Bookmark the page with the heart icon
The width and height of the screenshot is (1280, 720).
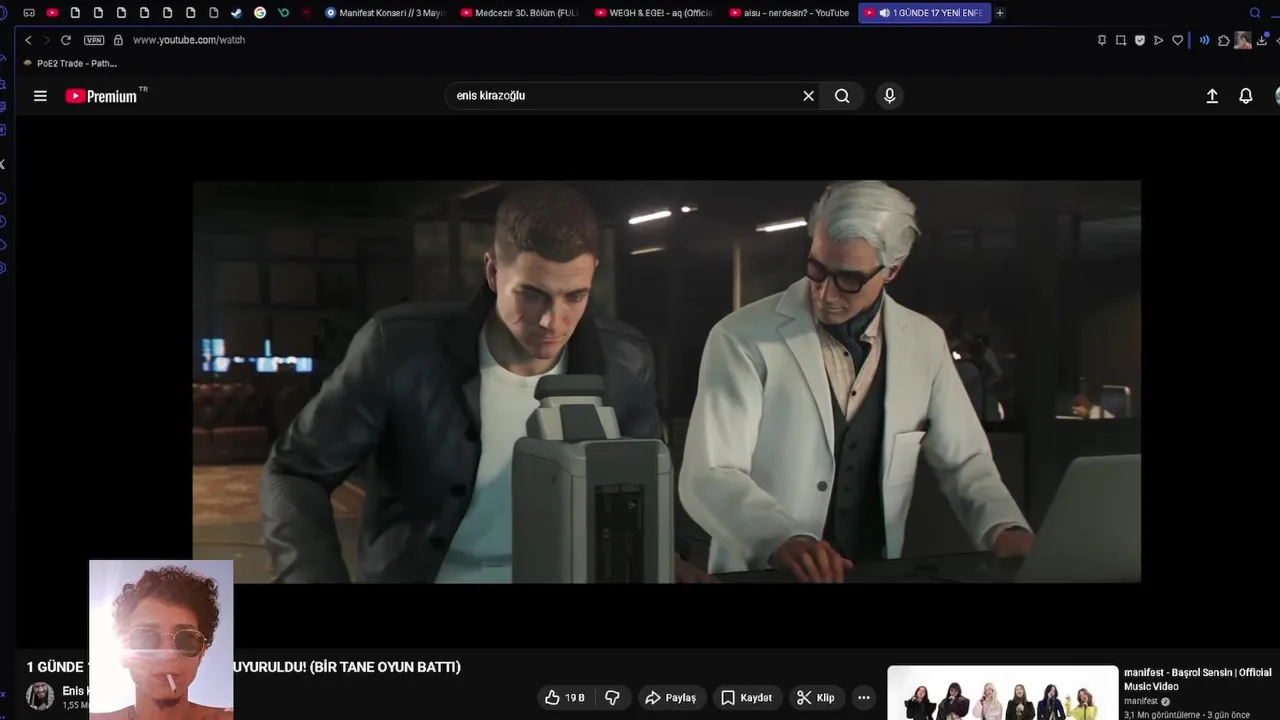click(x=1178, y=40)
